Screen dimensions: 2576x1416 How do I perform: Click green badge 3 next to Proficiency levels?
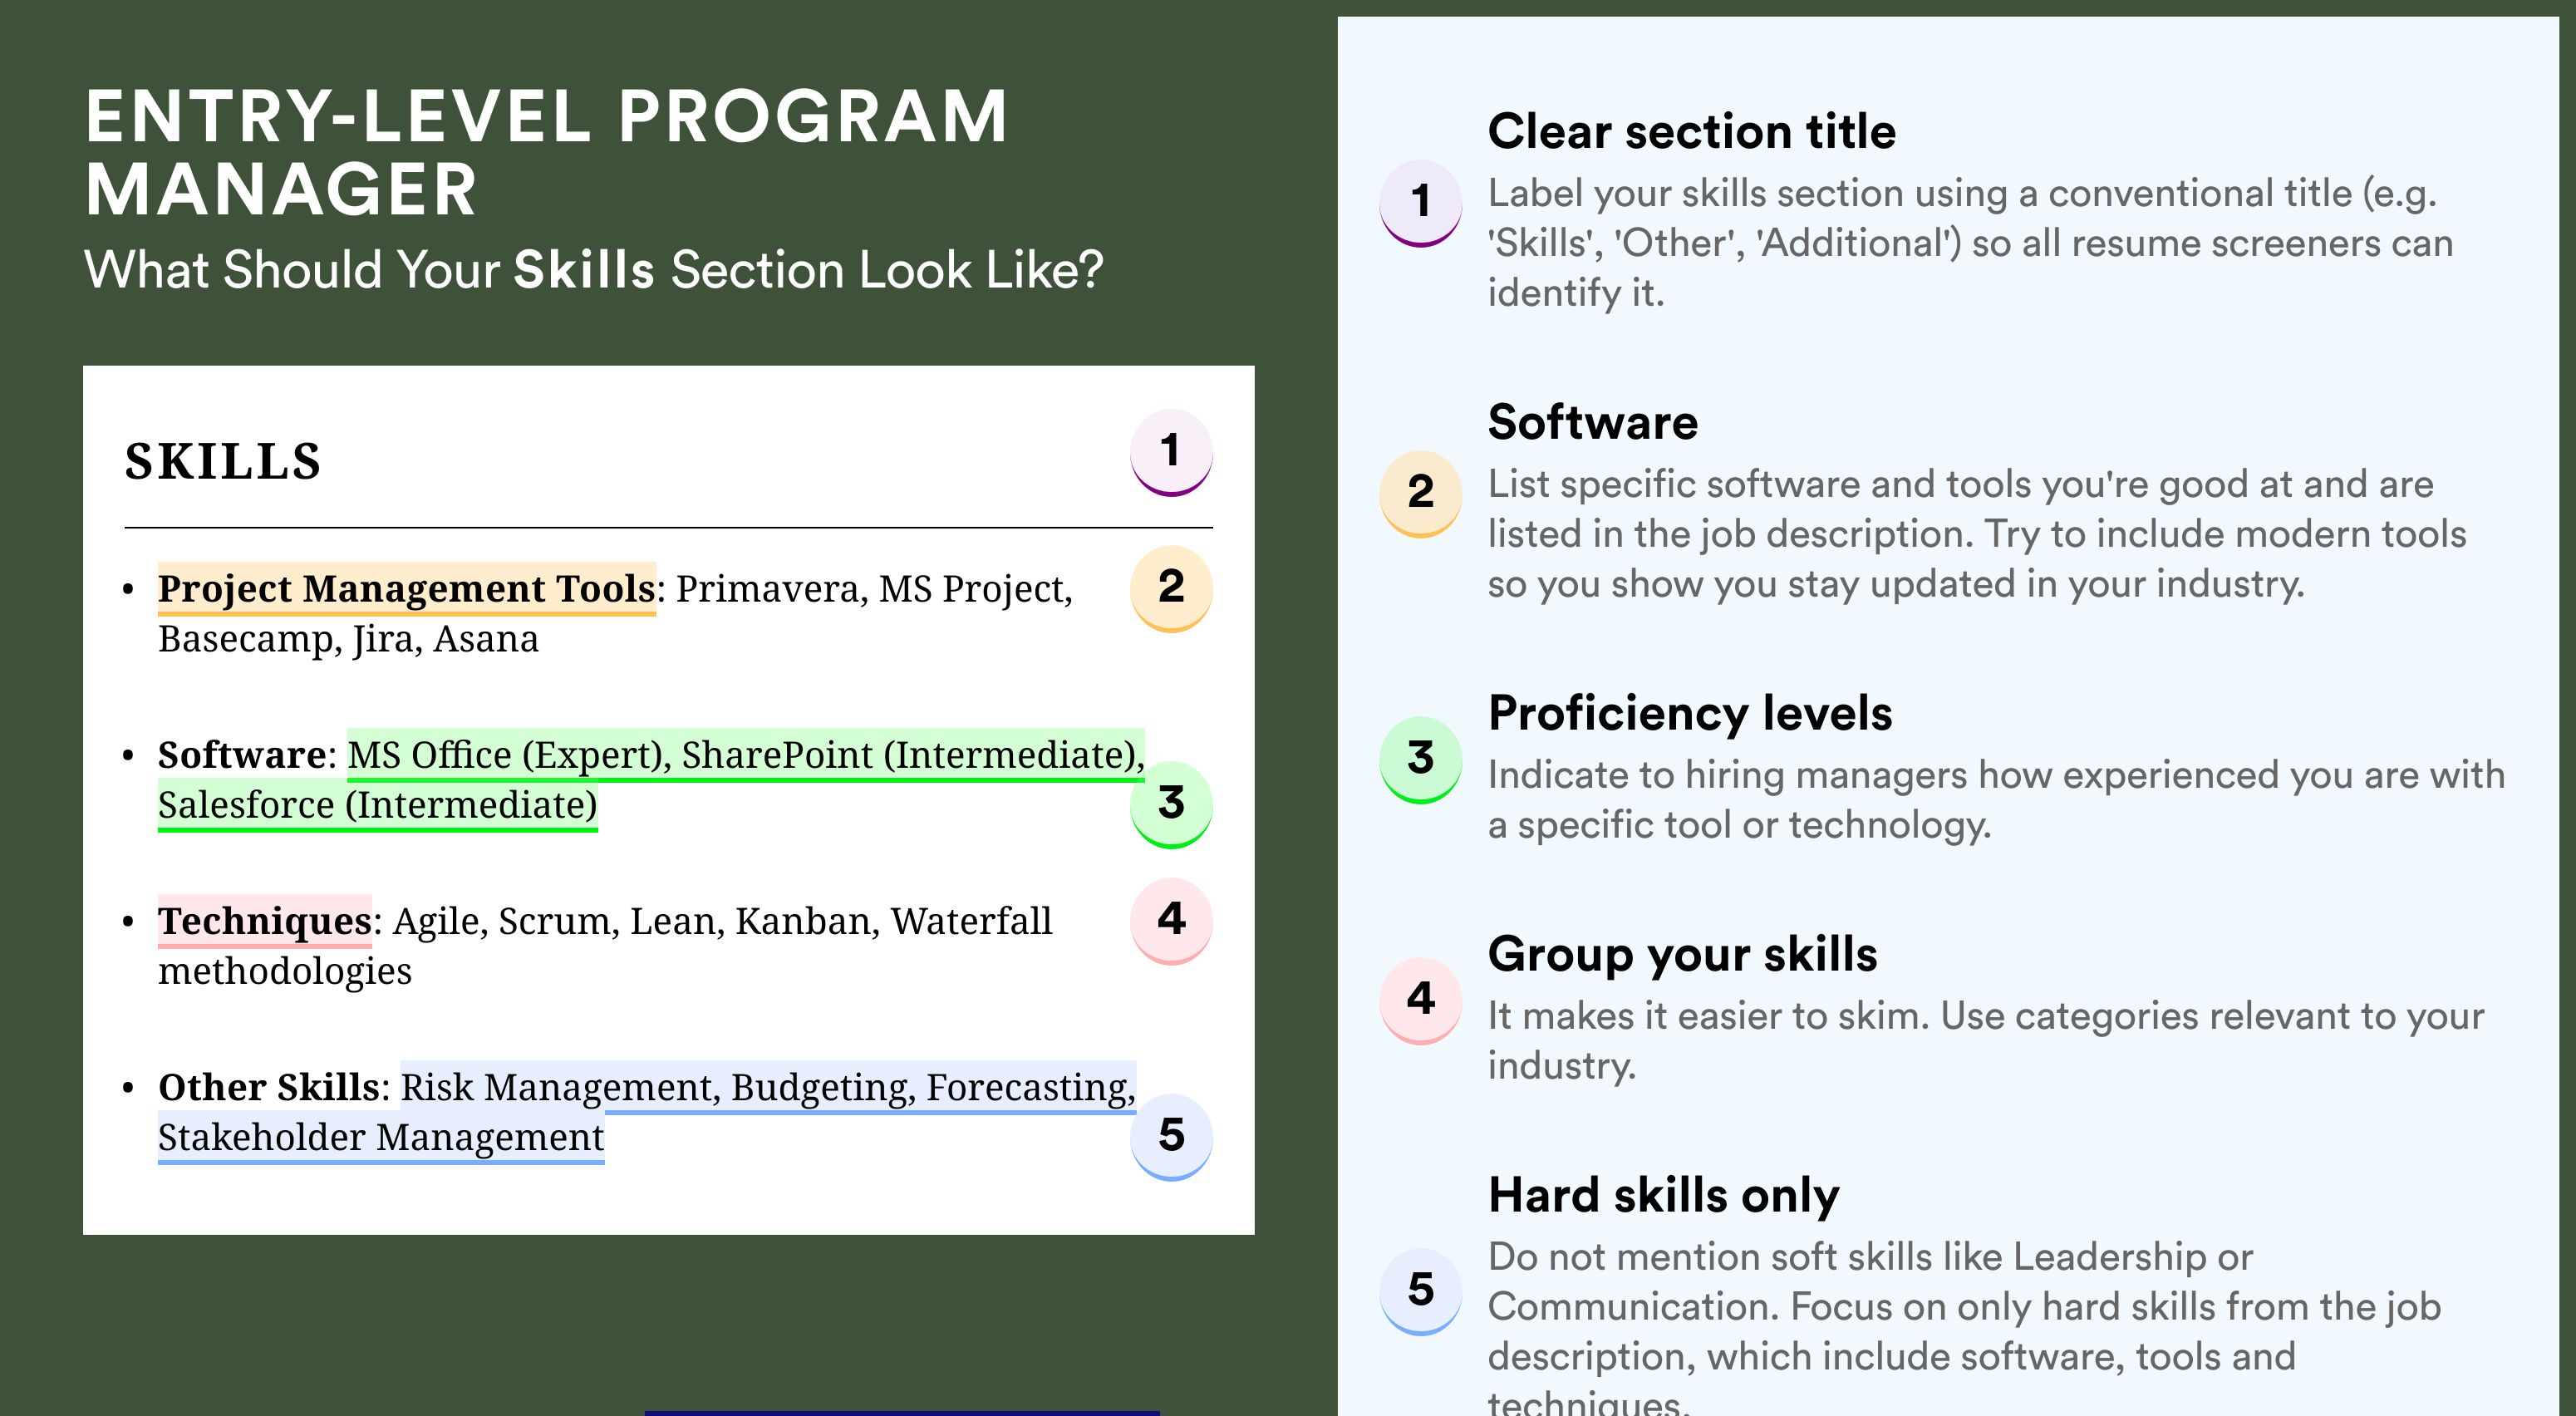pos(1421,759)
